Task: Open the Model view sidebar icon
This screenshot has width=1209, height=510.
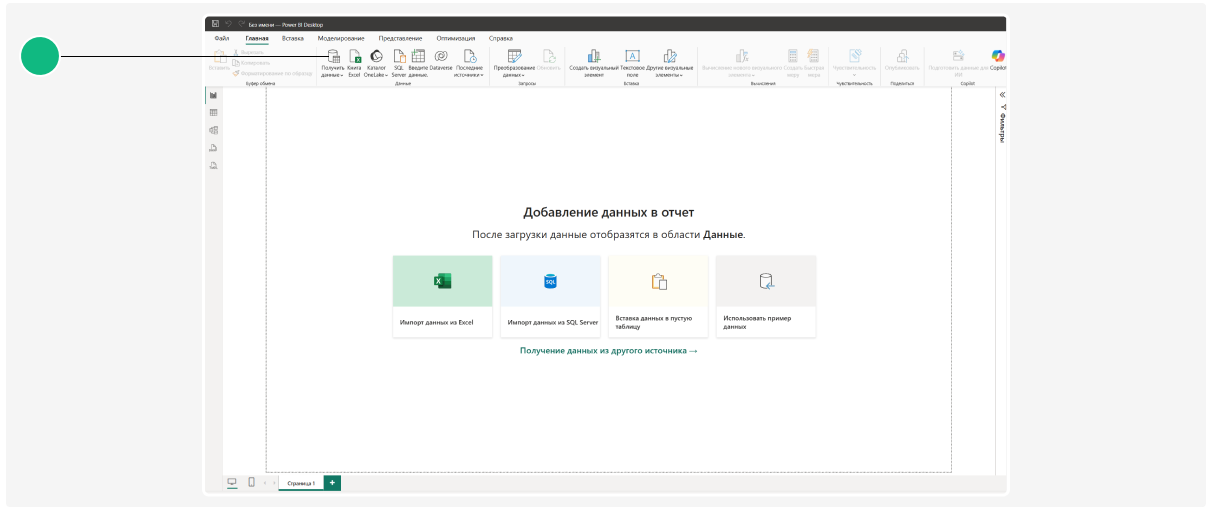Action: click(213, 130)
